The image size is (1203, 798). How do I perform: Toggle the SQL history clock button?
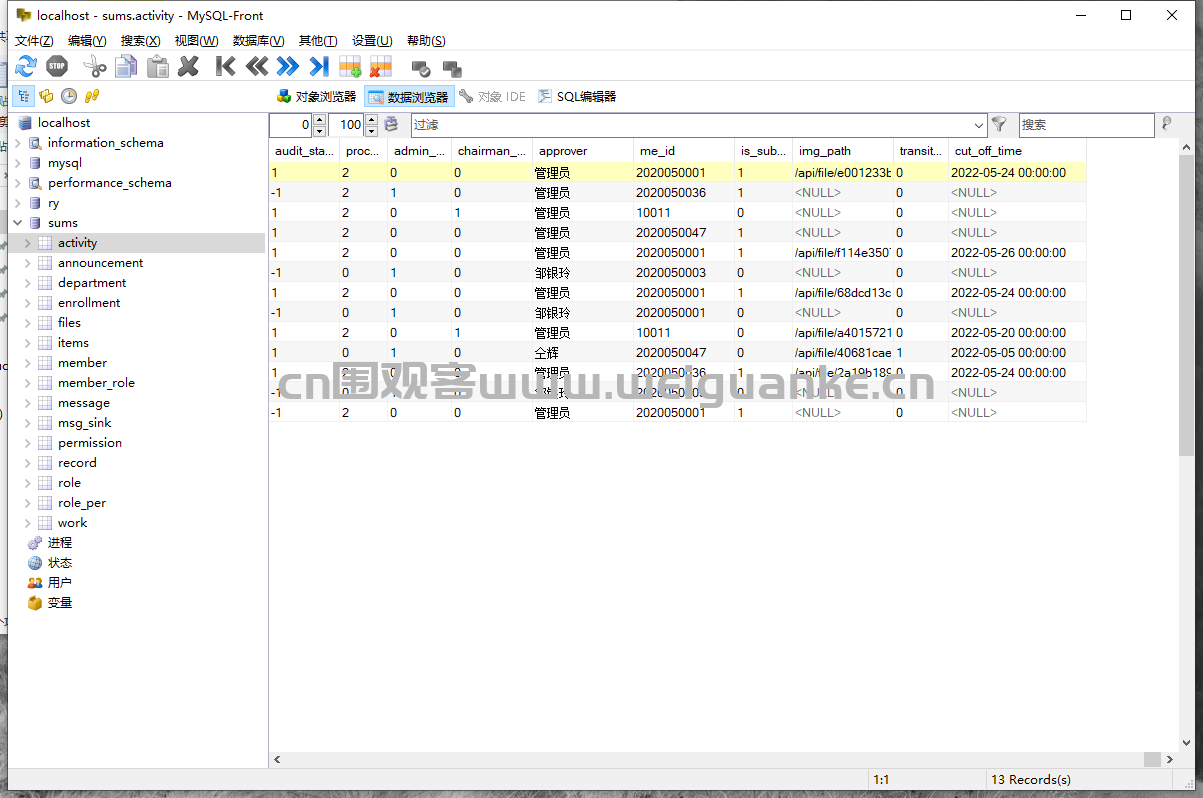click(x=69, y=96)
